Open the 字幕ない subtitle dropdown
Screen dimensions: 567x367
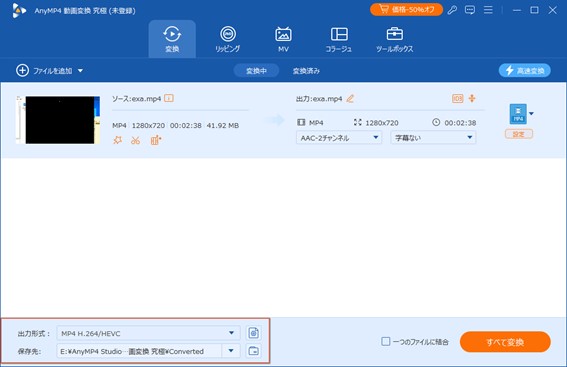(433, 137)
